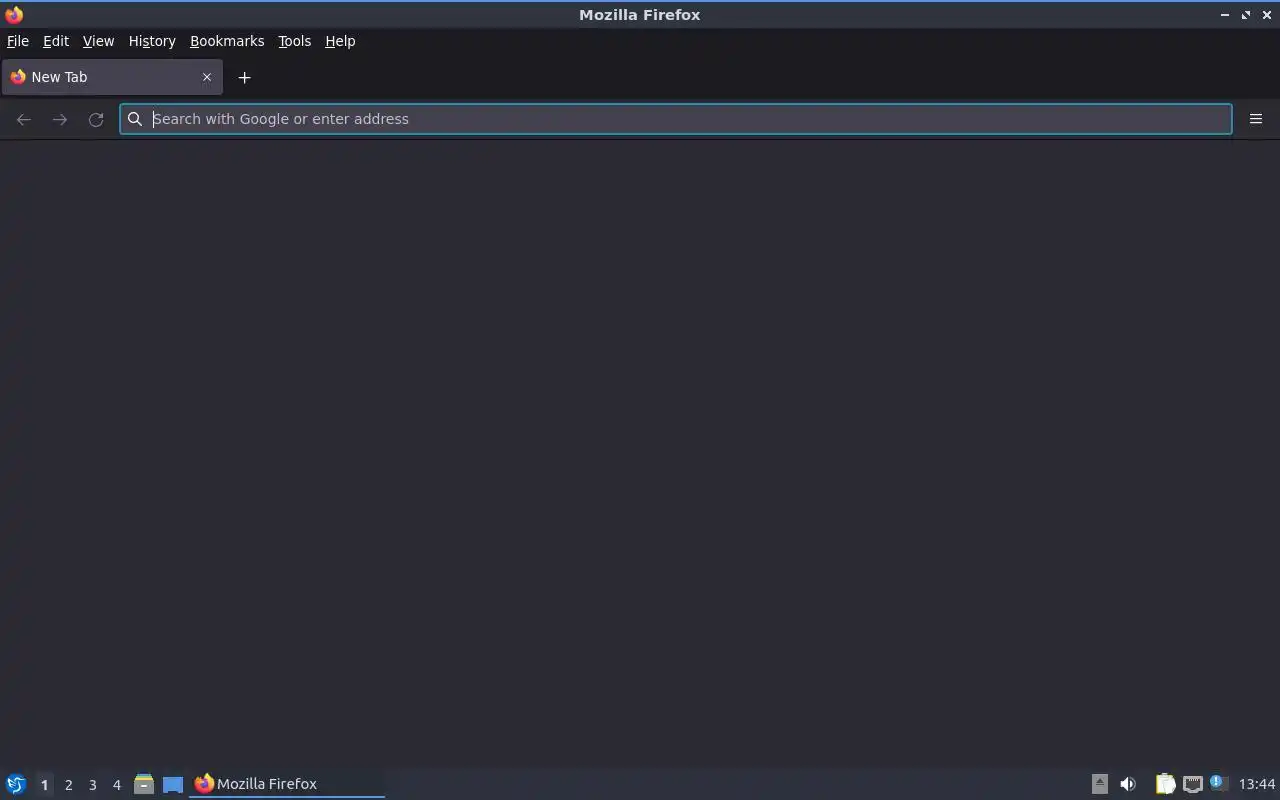Viewport: 1280px width, 800px height.
Task: Open the Help menu
Action: (340, 41)
